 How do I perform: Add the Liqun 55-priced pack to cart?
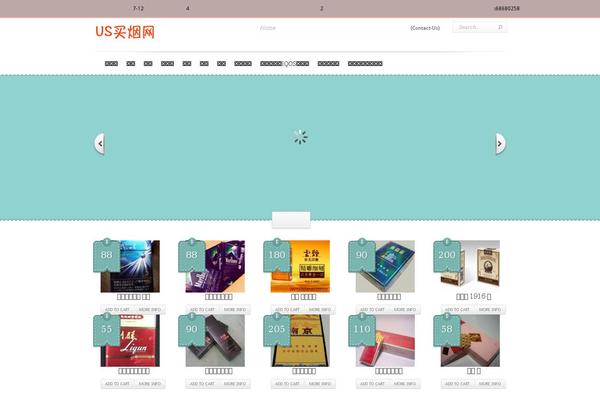point(117,384)
